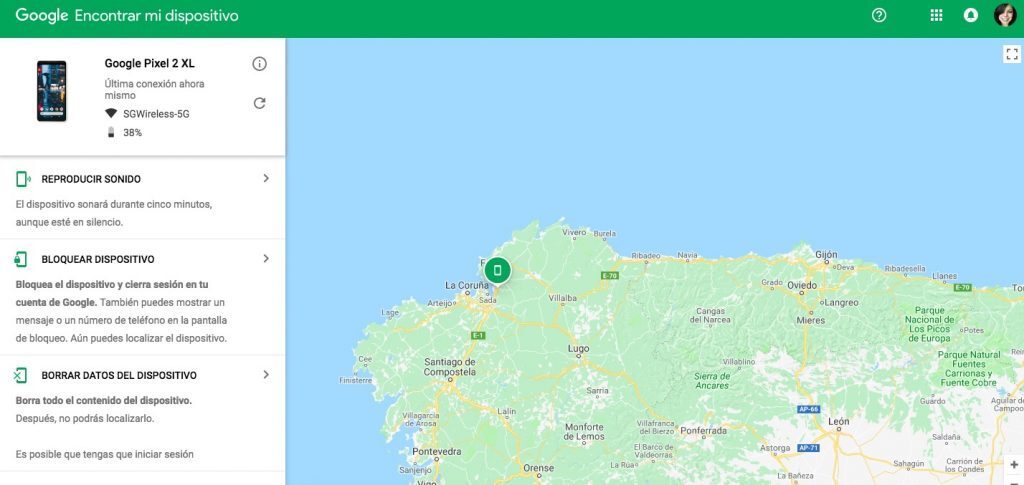Image resolution: width=1024 pixels, height=485 pixels.
Task: Click Sierra de Ancares label
Action: 711,381
